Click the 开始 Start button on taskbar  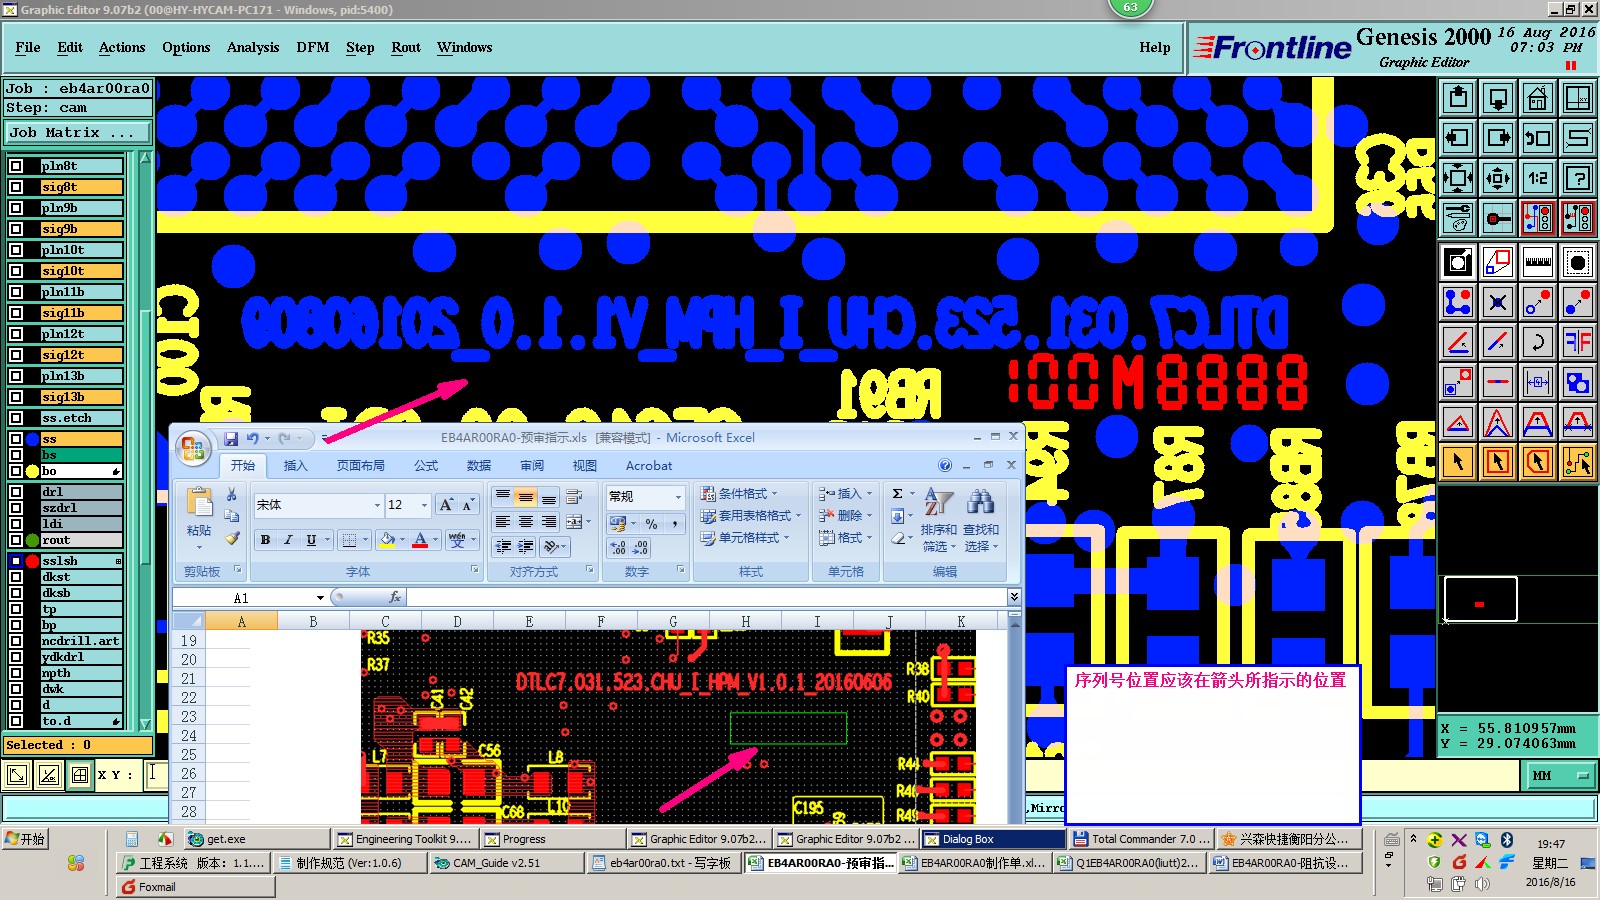point(26,839)
